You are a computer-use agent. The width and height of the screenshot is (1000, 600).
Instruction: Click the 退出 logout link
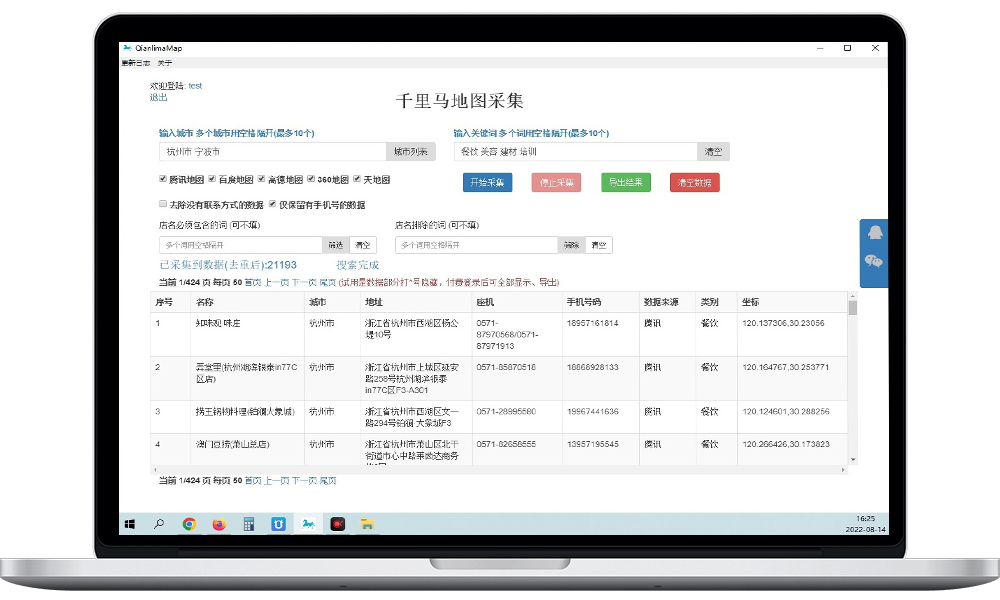click(x=159, y=98)
